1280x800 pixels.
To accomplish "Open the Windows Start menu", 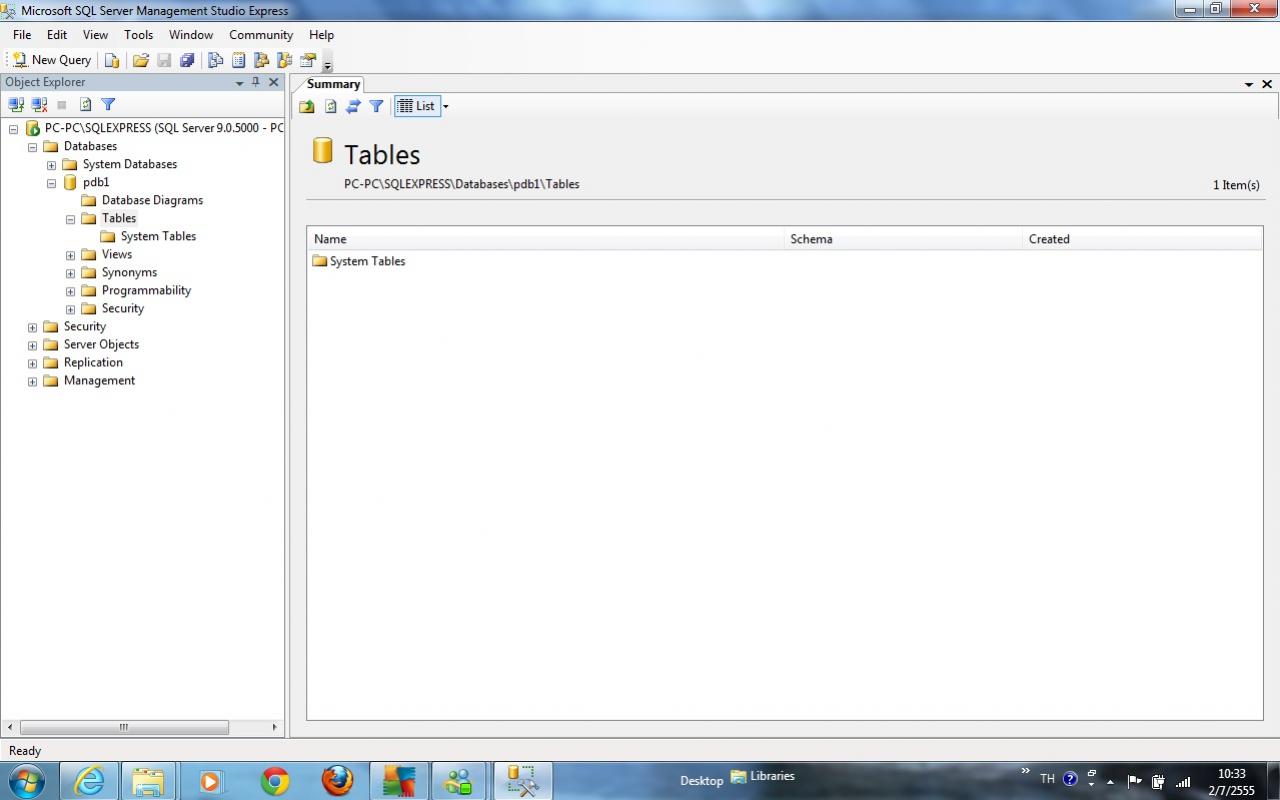I will point(26,780).
